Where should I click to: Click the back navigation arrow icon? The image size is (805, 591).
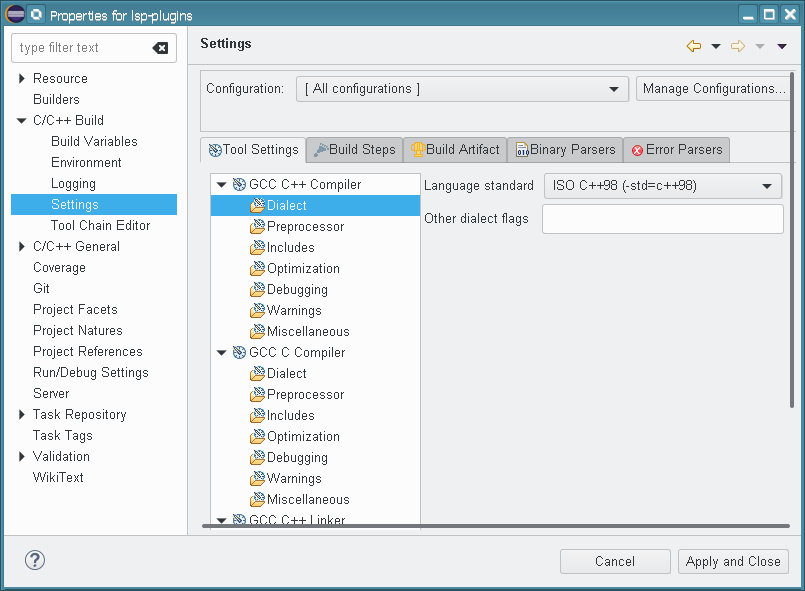pos(694,46)
